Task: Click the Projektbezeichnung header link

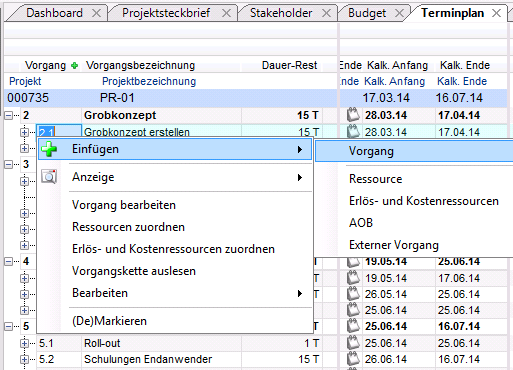Action: coord(149,81)
